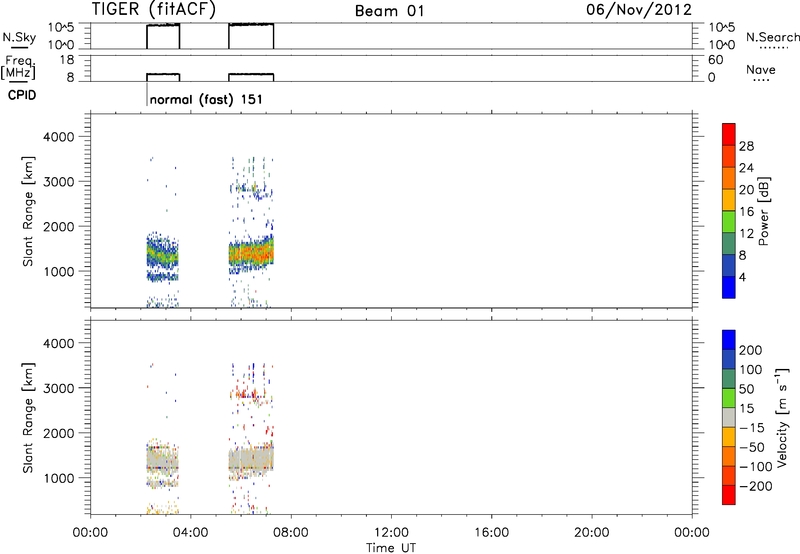Select the Beam 01 heading
The height and width of the screenshot is (554, 800).
coord(389,11)
